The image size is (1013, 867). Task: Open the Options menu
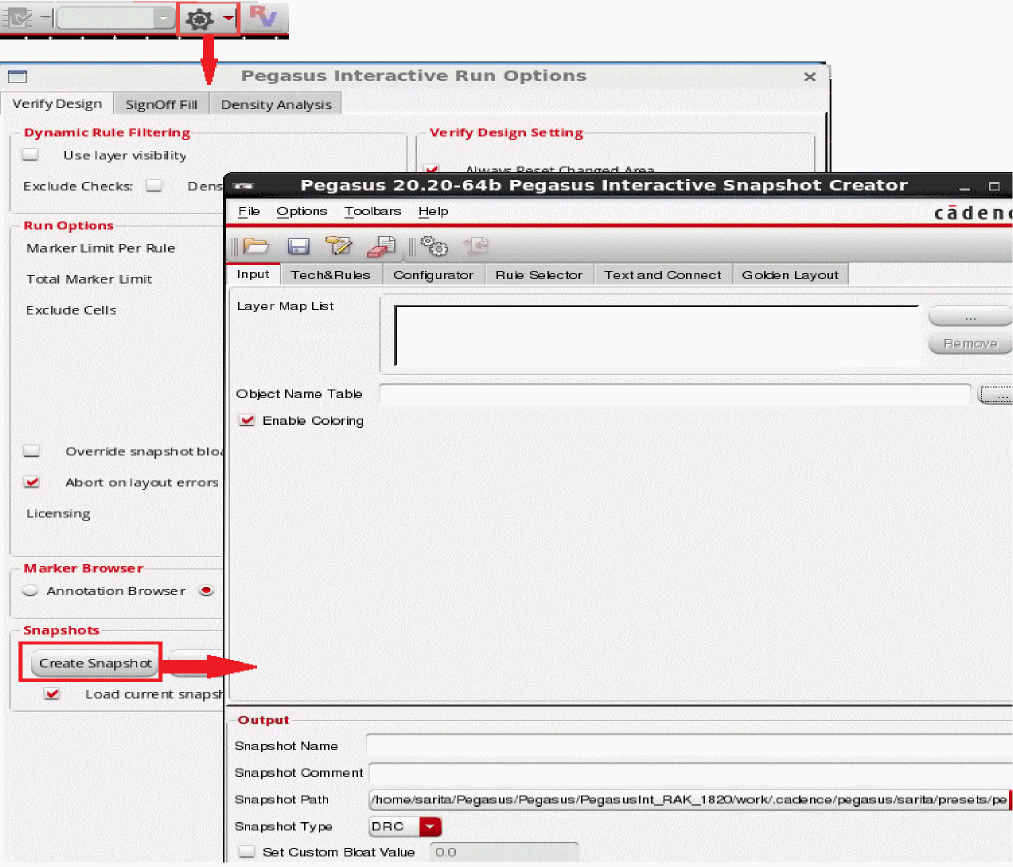pos(301,211)
